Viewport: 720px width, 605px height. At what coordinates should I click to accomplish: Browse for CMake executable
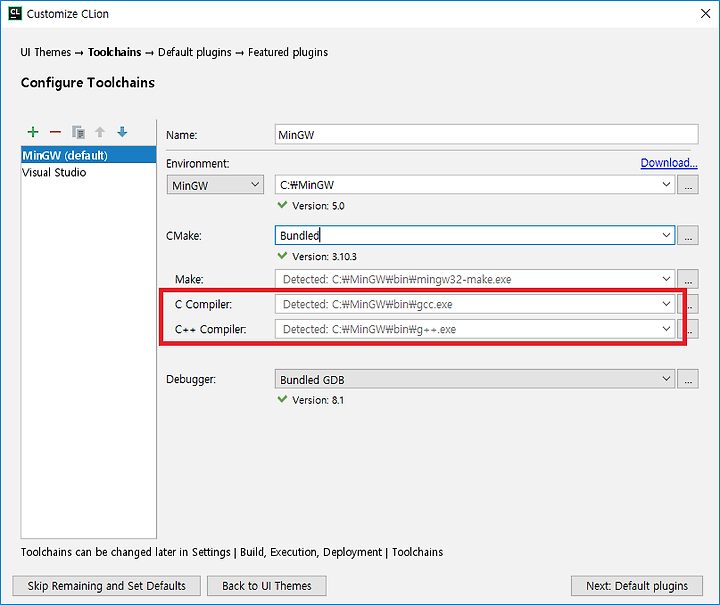click(688, 235)
